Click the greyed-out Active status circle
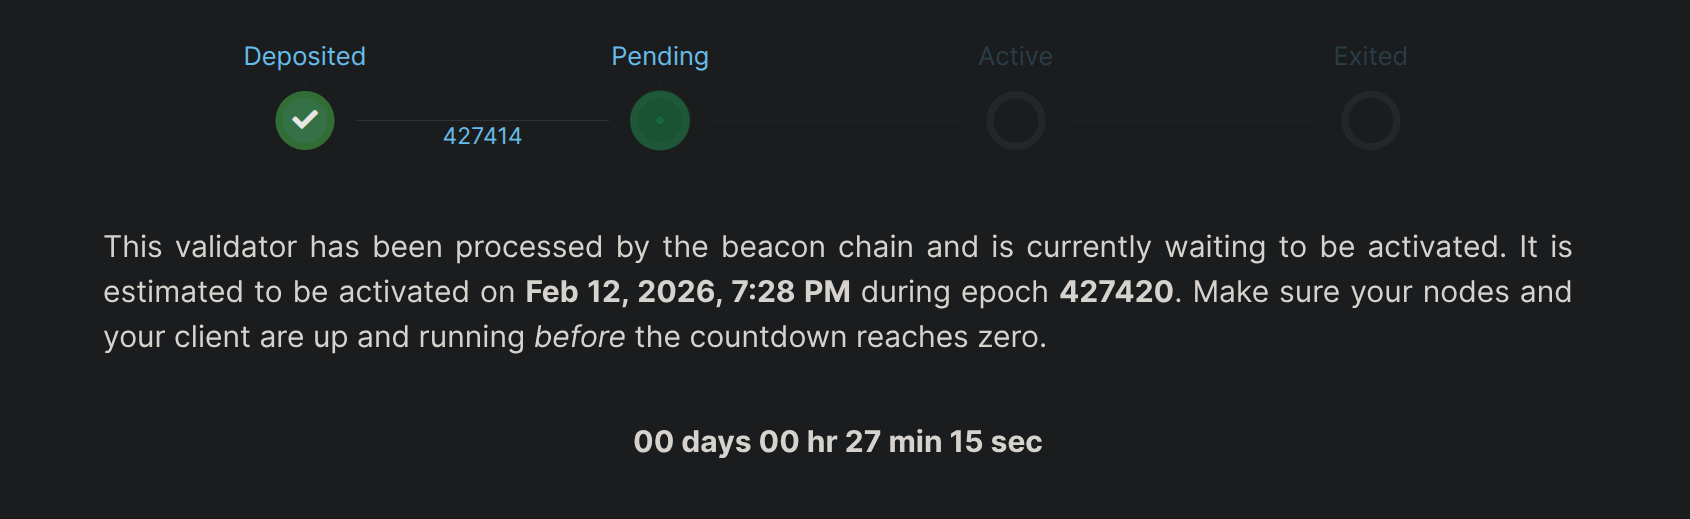Screen dimensions: 1690x519 pyautogui.click(x=1015, y=121)
